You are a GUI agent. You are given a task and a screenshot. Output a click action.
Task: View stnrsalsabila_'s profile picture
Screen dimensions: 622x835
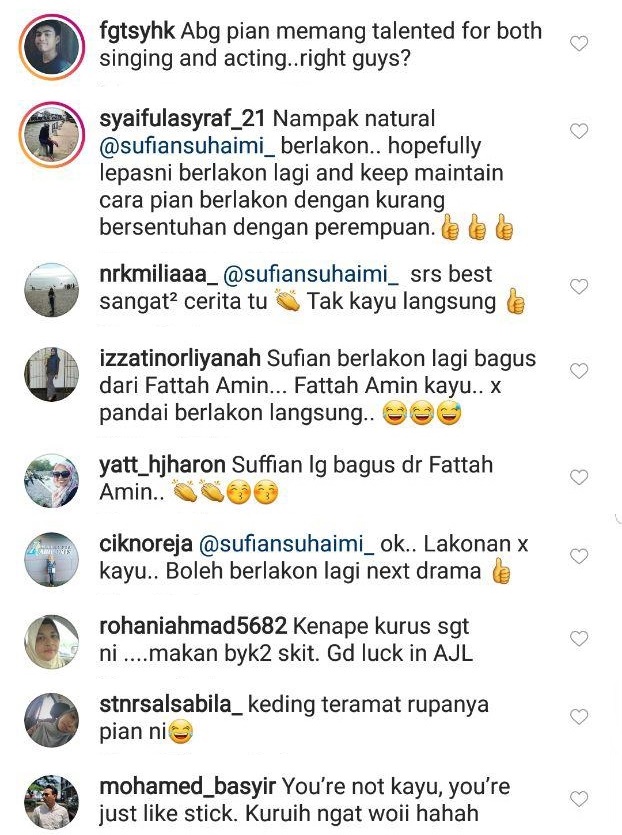pos(52,720)
